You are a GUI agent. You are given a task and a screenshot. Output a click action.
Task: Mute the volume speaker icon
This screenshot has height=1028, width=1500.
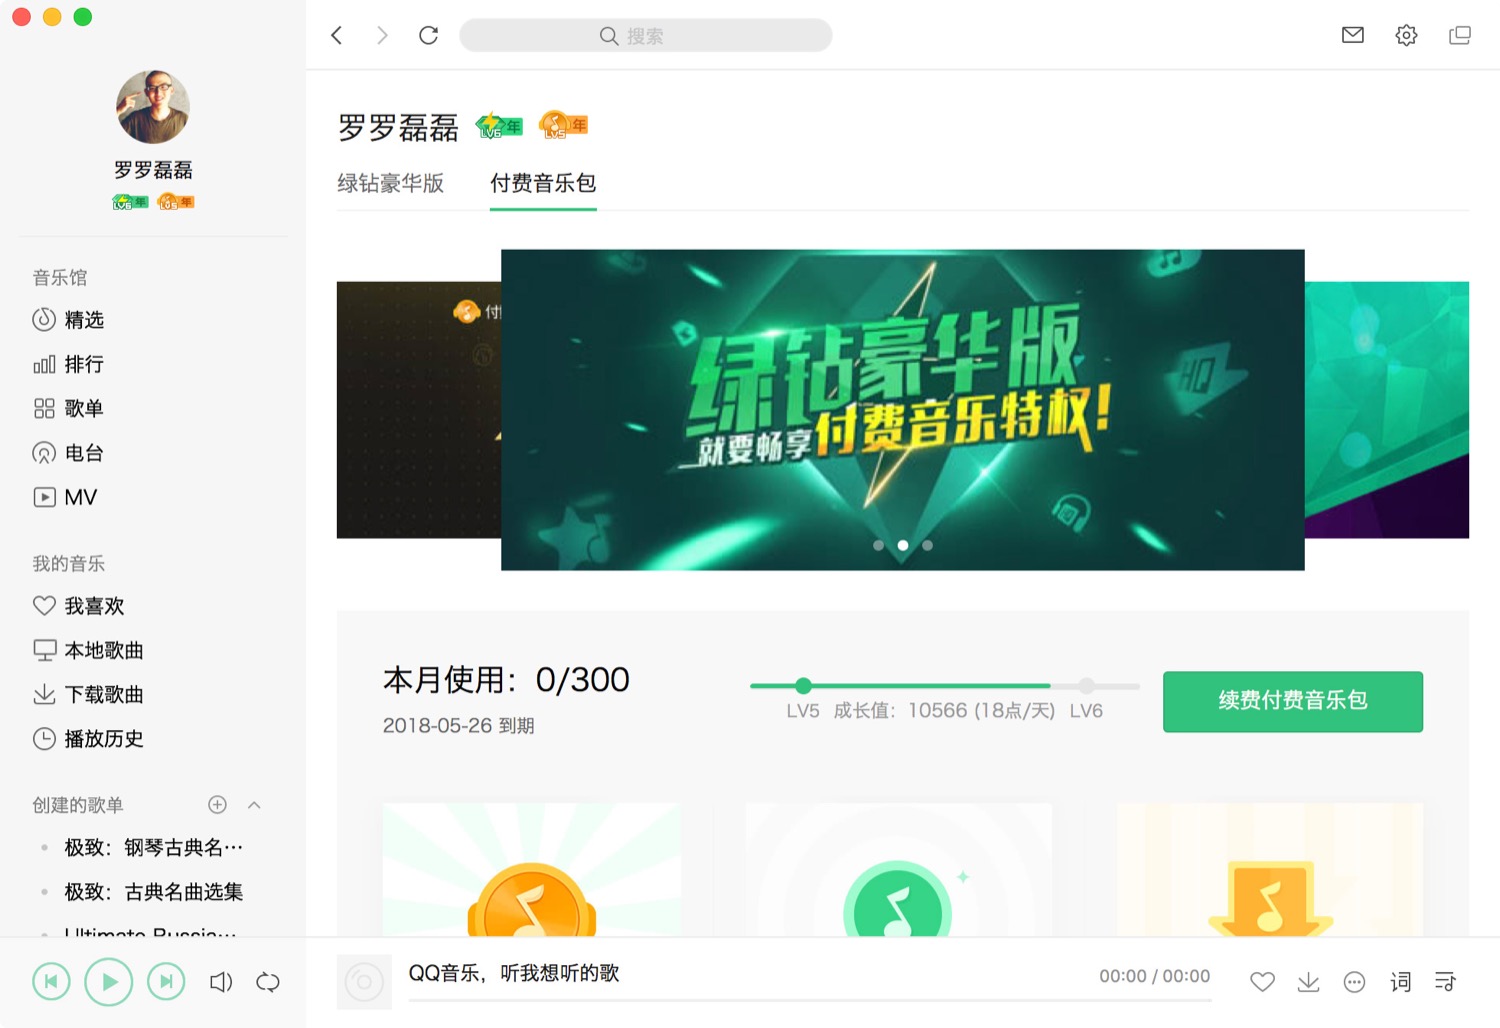click(221, 982)
